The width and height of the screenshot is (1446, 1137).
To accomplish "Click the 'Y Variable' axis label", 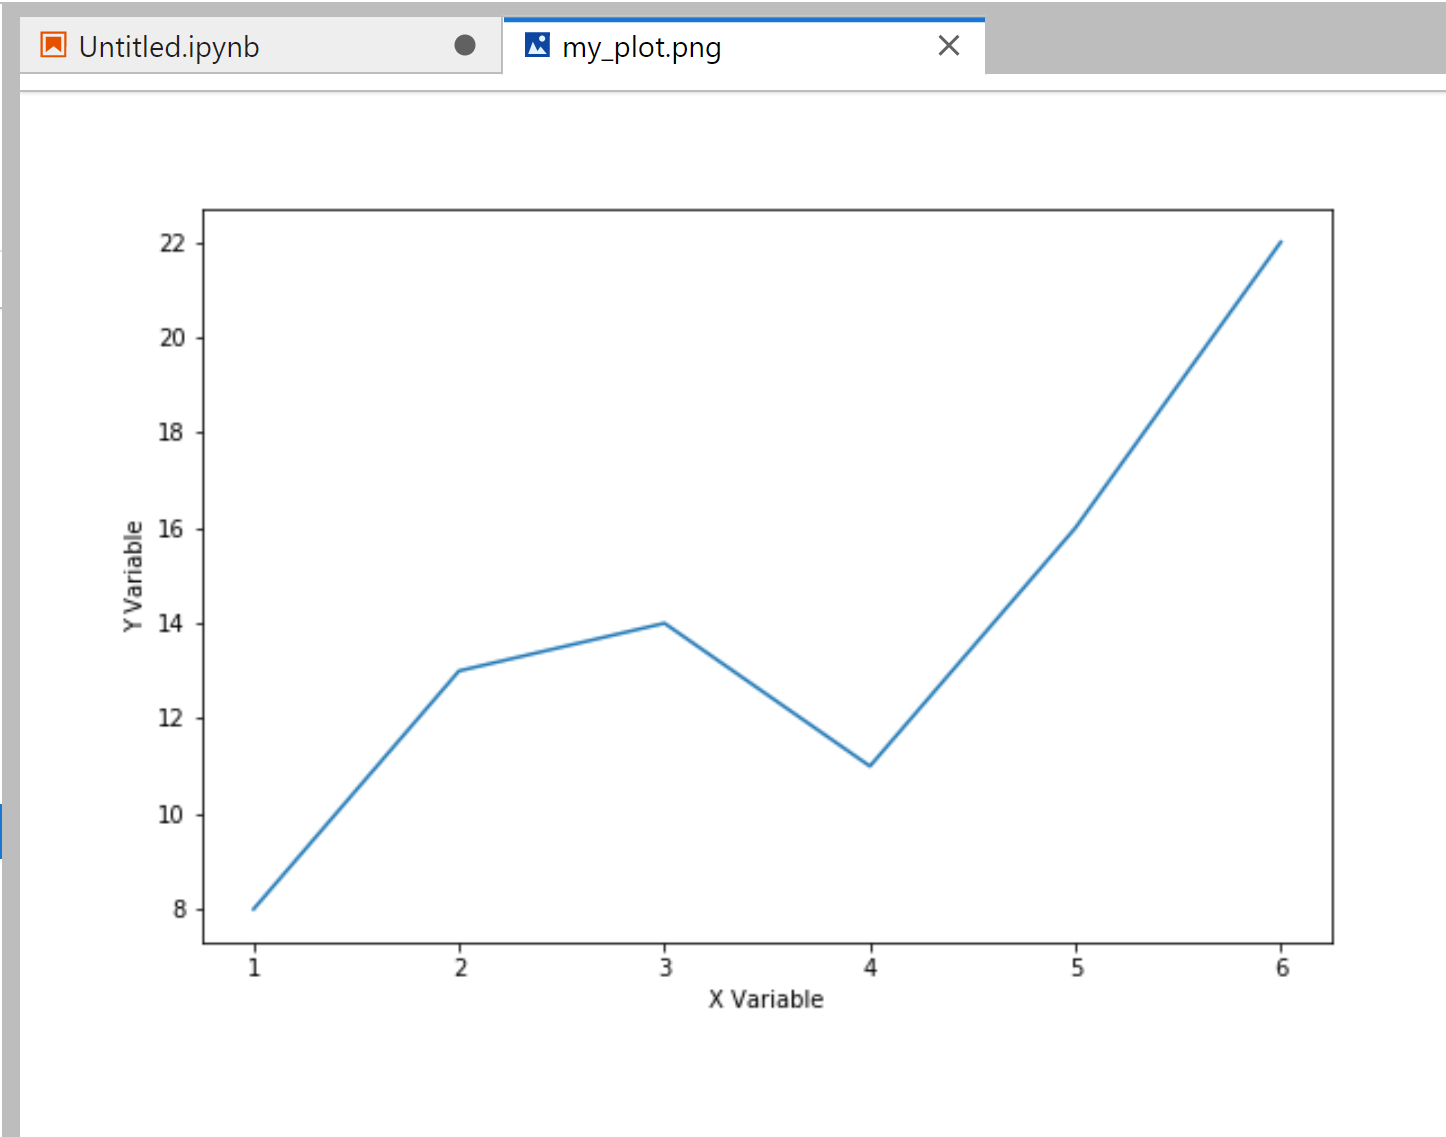I will [133, 576].
